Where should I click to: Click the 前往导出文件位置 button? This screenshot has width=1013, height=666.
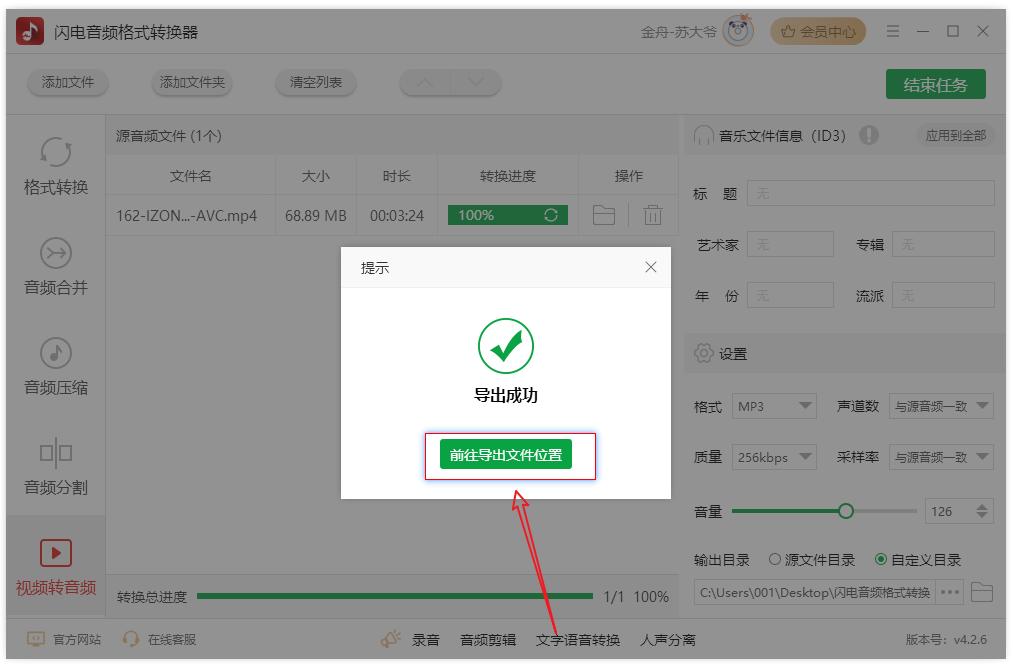coord(506,455)
